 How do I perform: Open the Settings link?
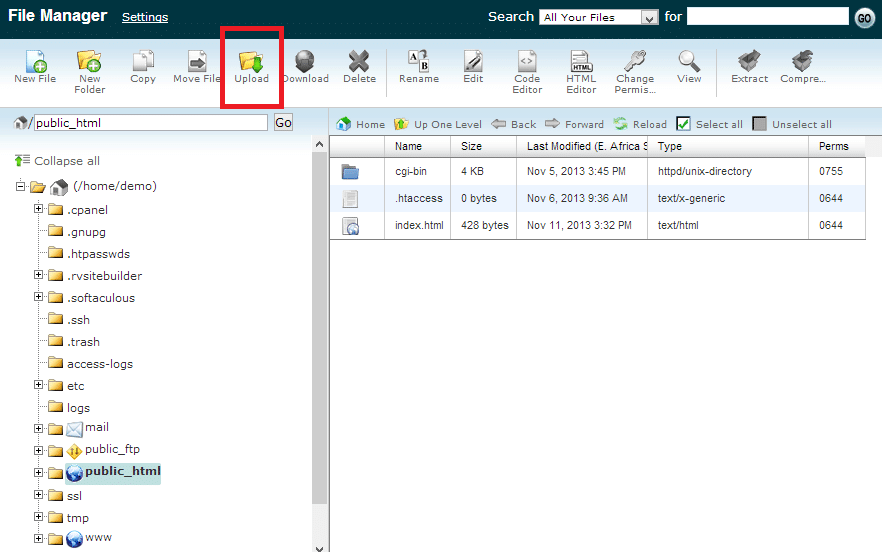tap(145, 17)
